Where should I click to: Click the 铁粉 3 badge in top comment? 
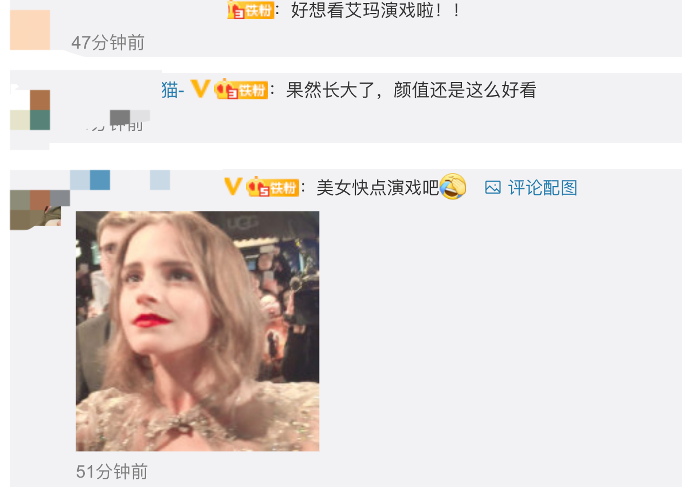coord(251,10)
